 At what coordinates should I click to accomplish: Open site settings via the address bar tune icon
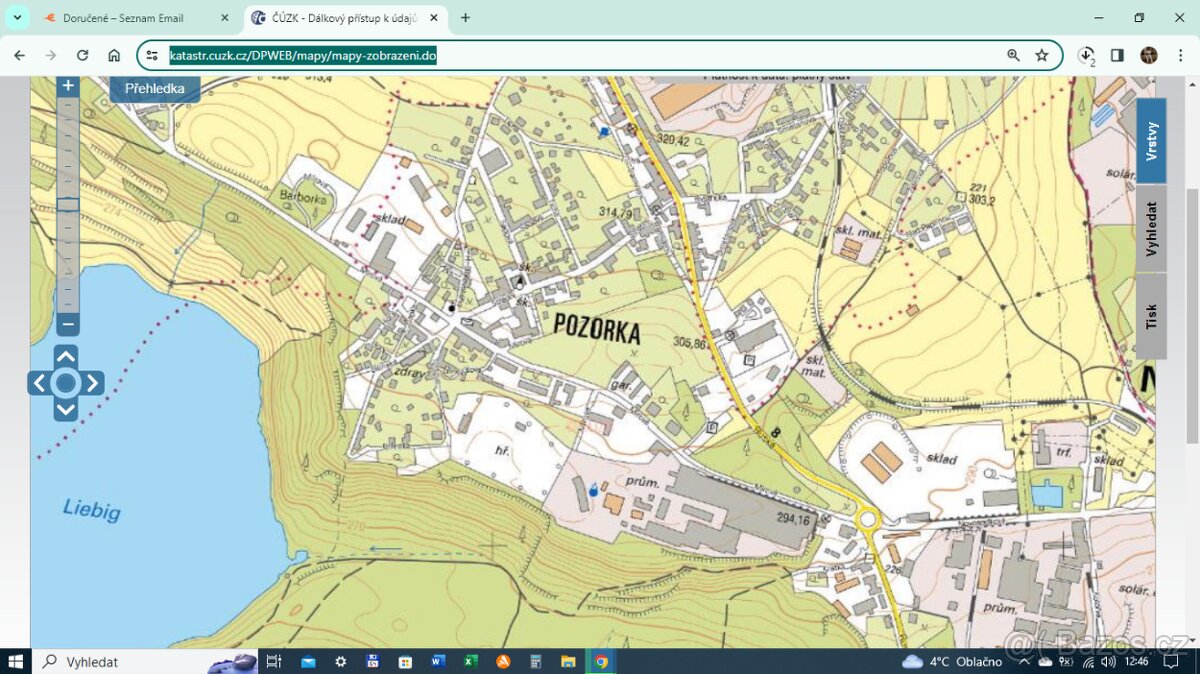[152, 55]
